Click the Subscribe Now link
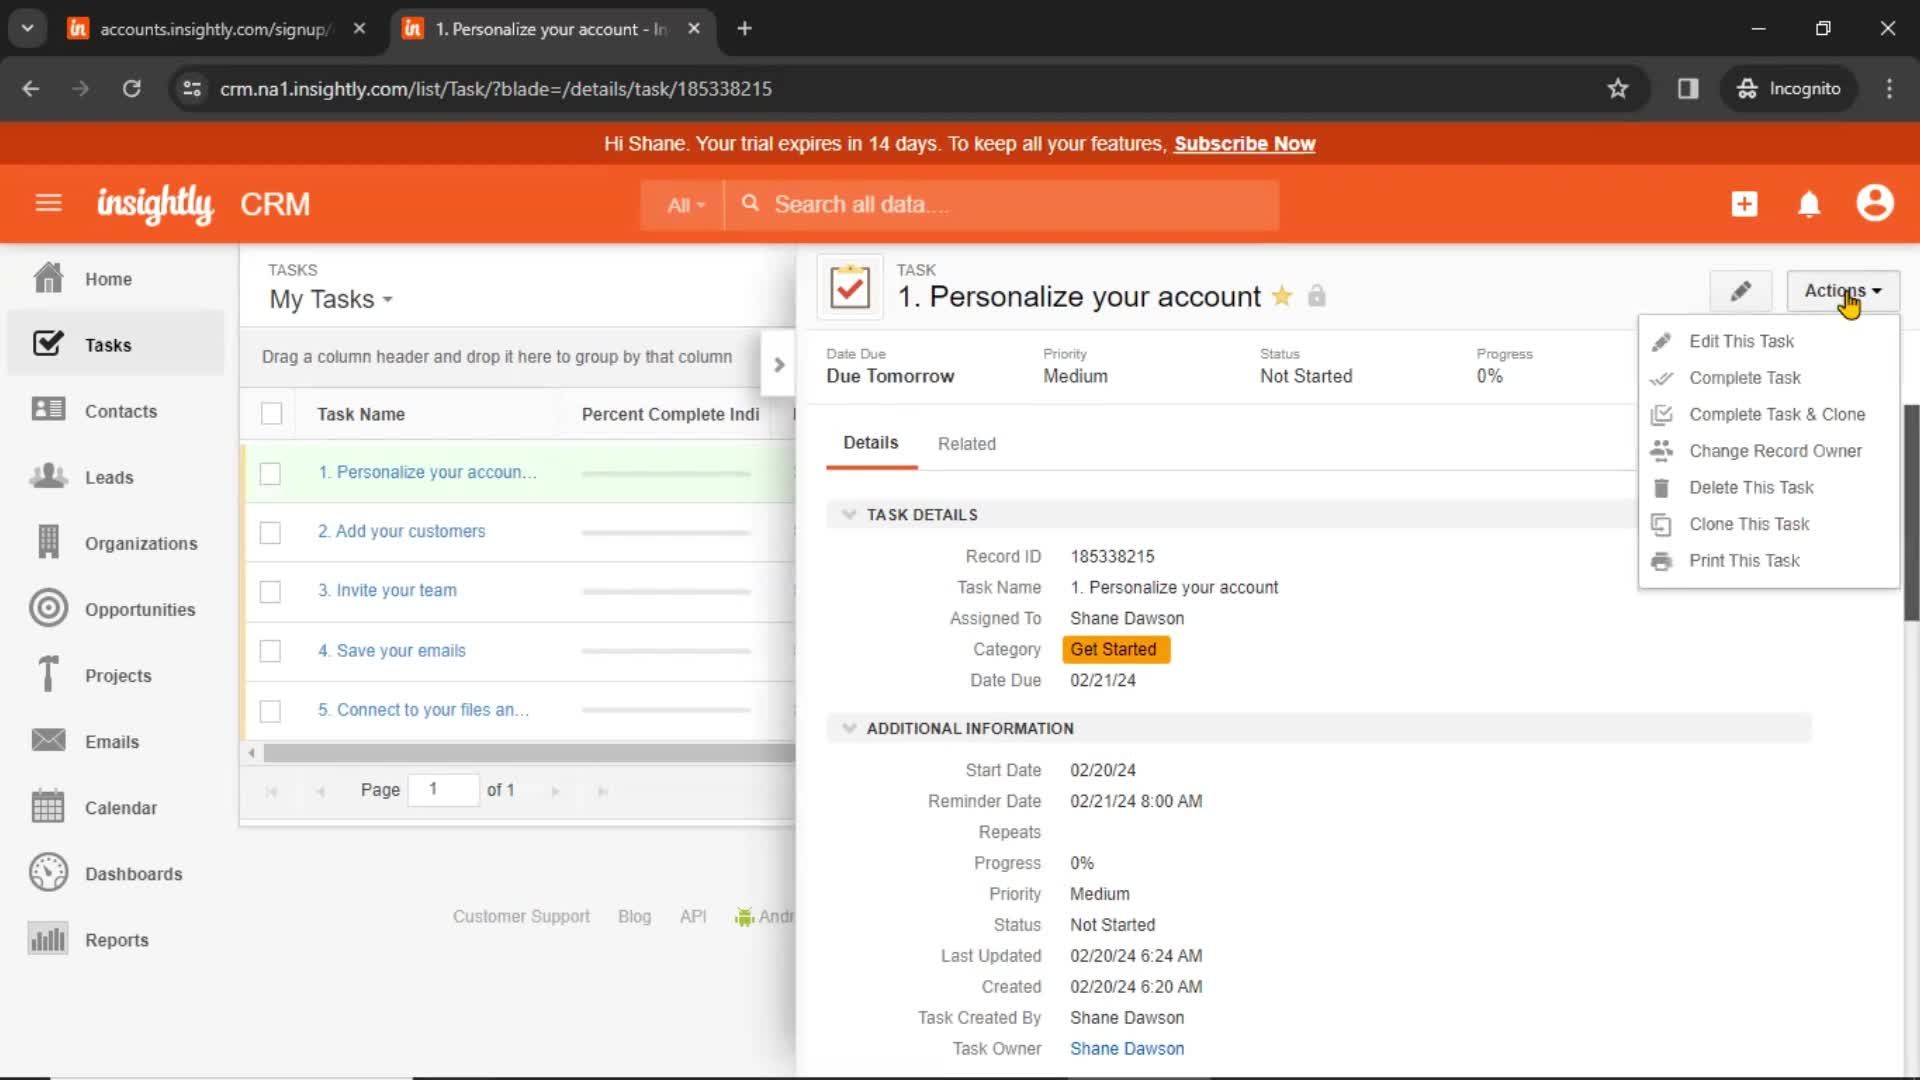The height and width of the screenshot is (1080, 1920). pyautogui.click(x=1244, y=144)
